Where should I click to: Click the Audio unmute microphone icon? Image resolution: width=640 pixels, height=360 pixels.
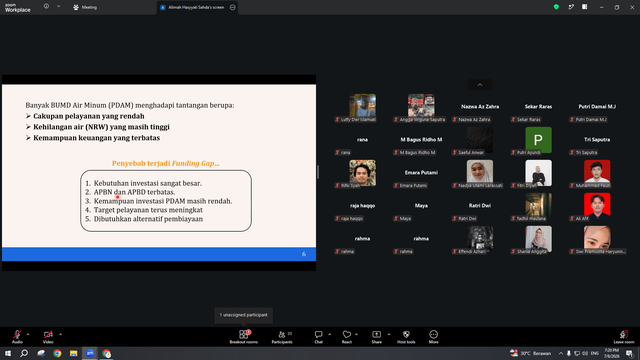click(x=17, y=334)
